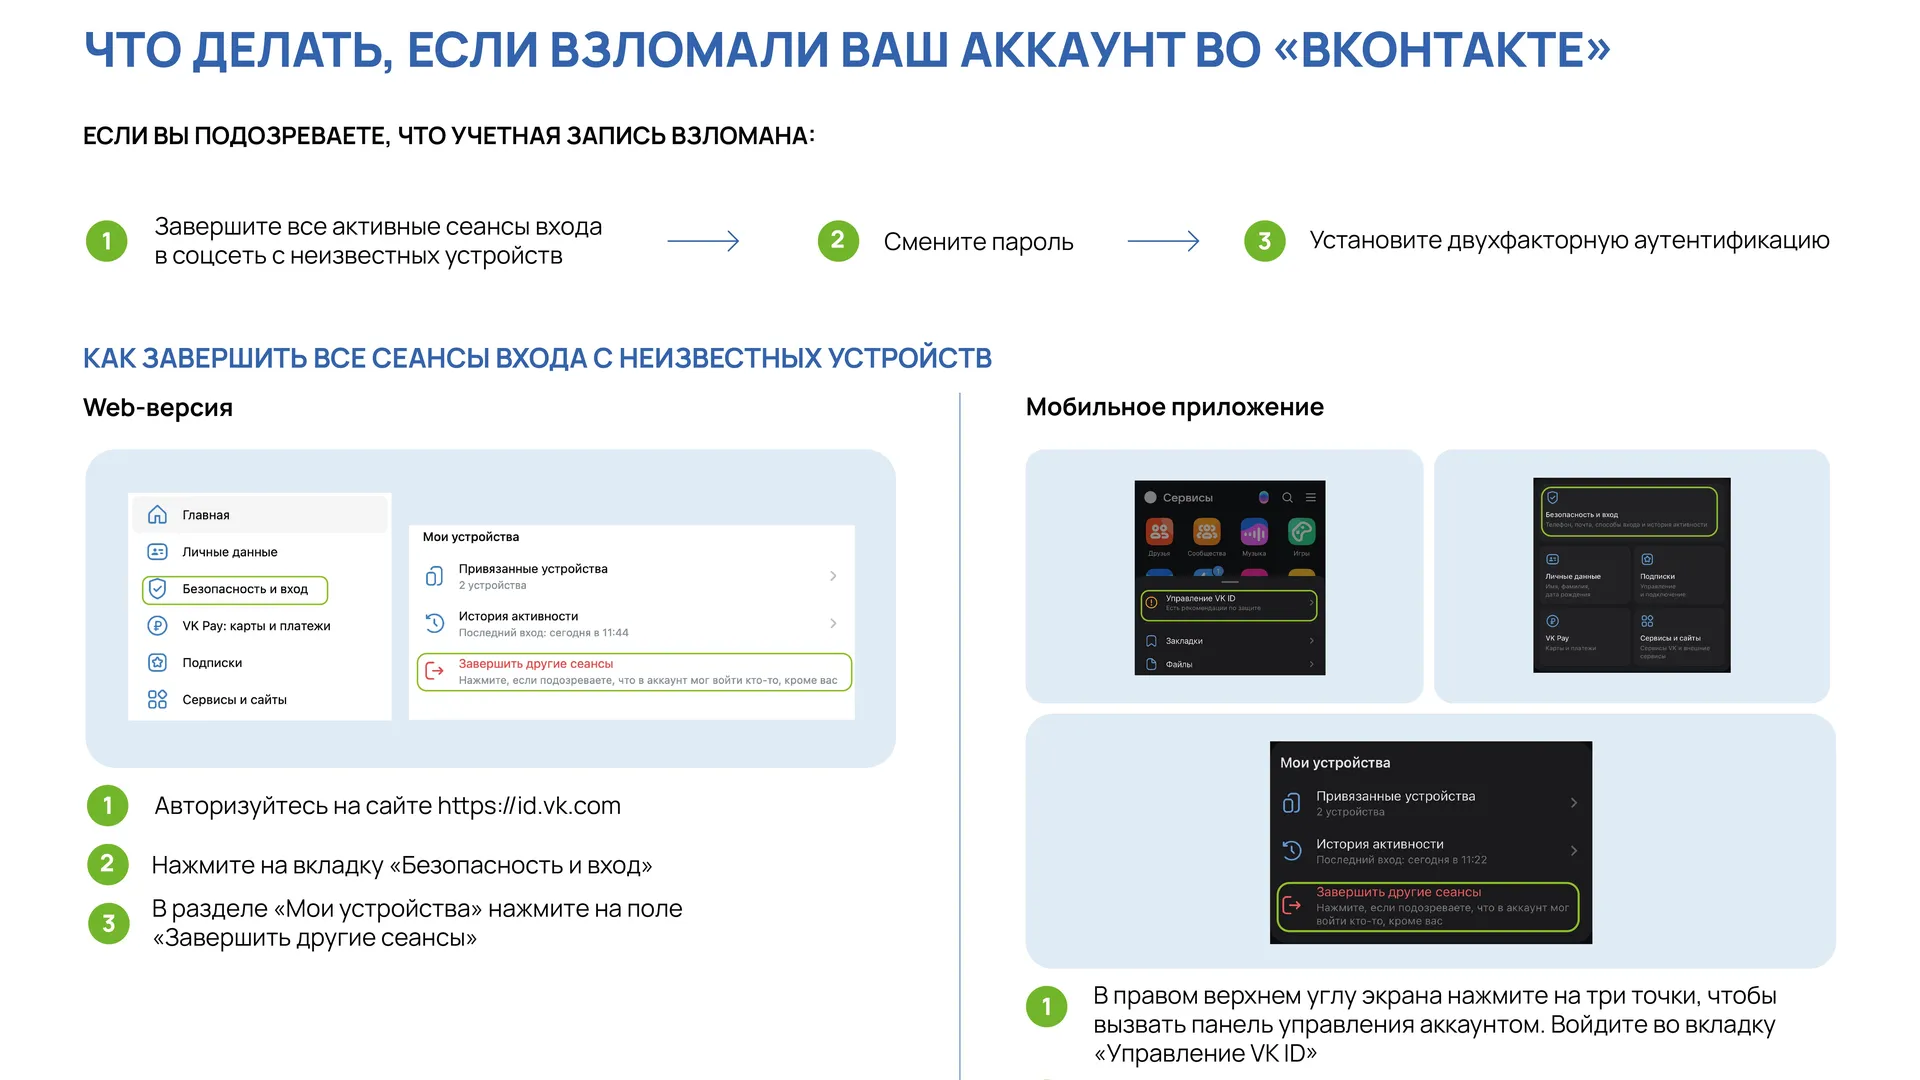Click the ID-card icon beside web Личные данные
1920x1080 pixels.
click(157, 552)
